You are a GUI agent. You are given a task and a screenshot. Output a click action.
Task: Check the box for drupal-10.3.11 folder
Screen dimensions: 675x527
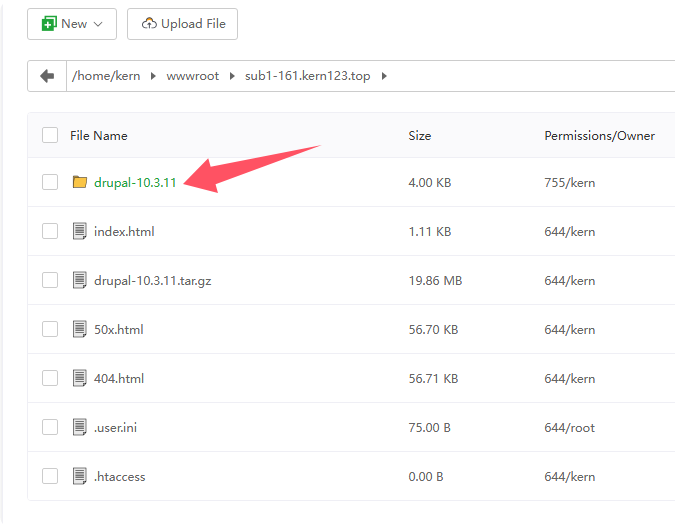click(50, 182)
